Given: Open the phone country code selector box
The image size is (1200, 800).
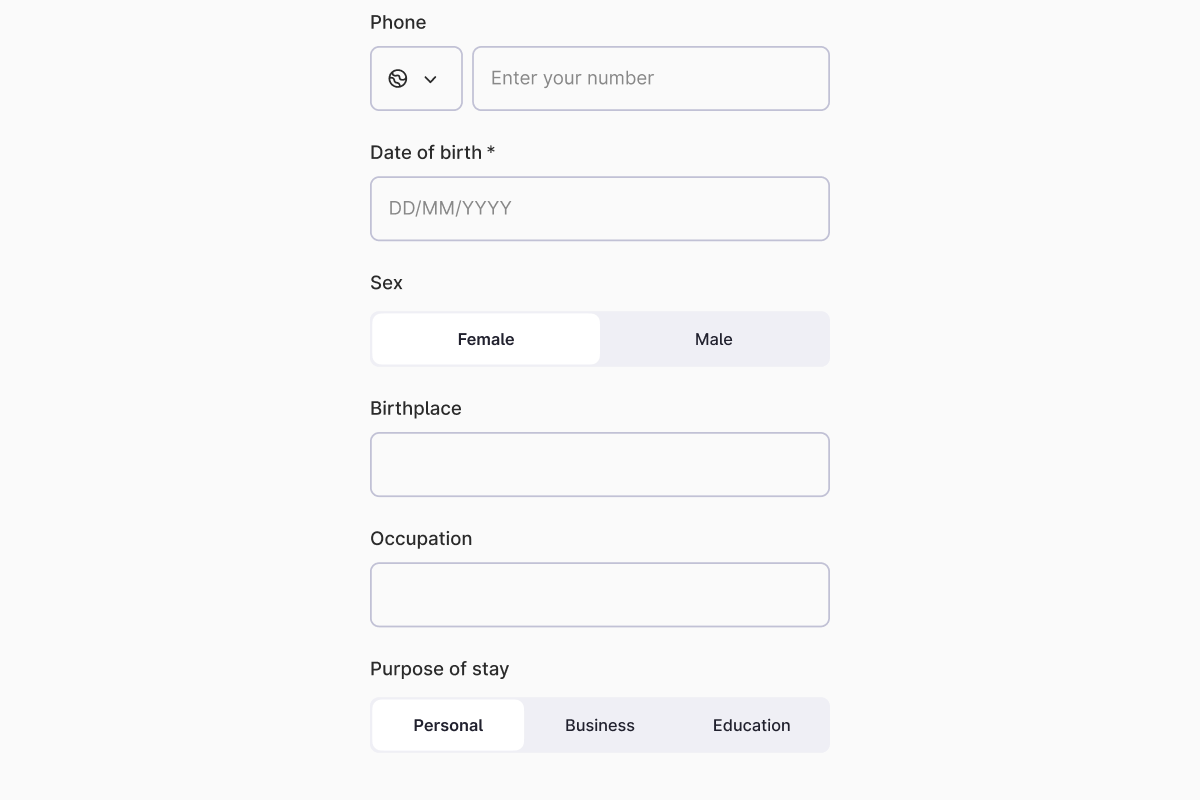Looking at the screenshot, I should coord(416,79).
